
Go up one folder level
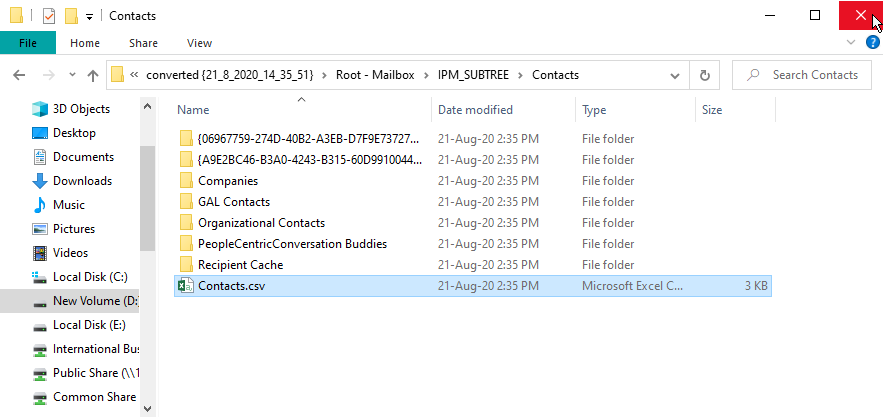click(93, 75)
